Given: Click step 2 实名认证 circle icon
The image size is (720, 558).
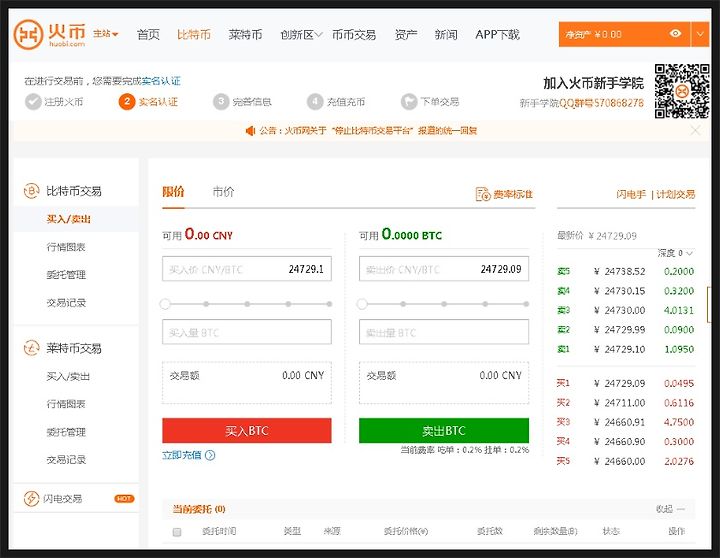Looking at the screenshot, I should pos(127,101).
